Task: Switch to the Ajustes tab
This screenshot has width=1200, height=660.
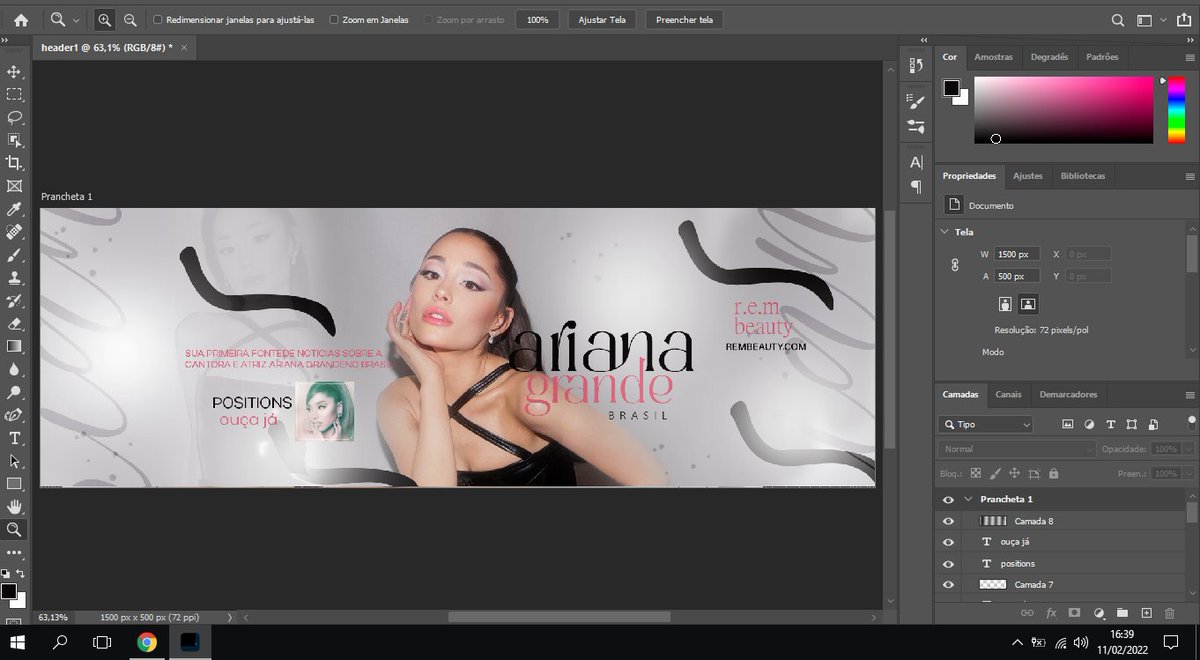Action: pyautogui.click(x=1027, y=176)
